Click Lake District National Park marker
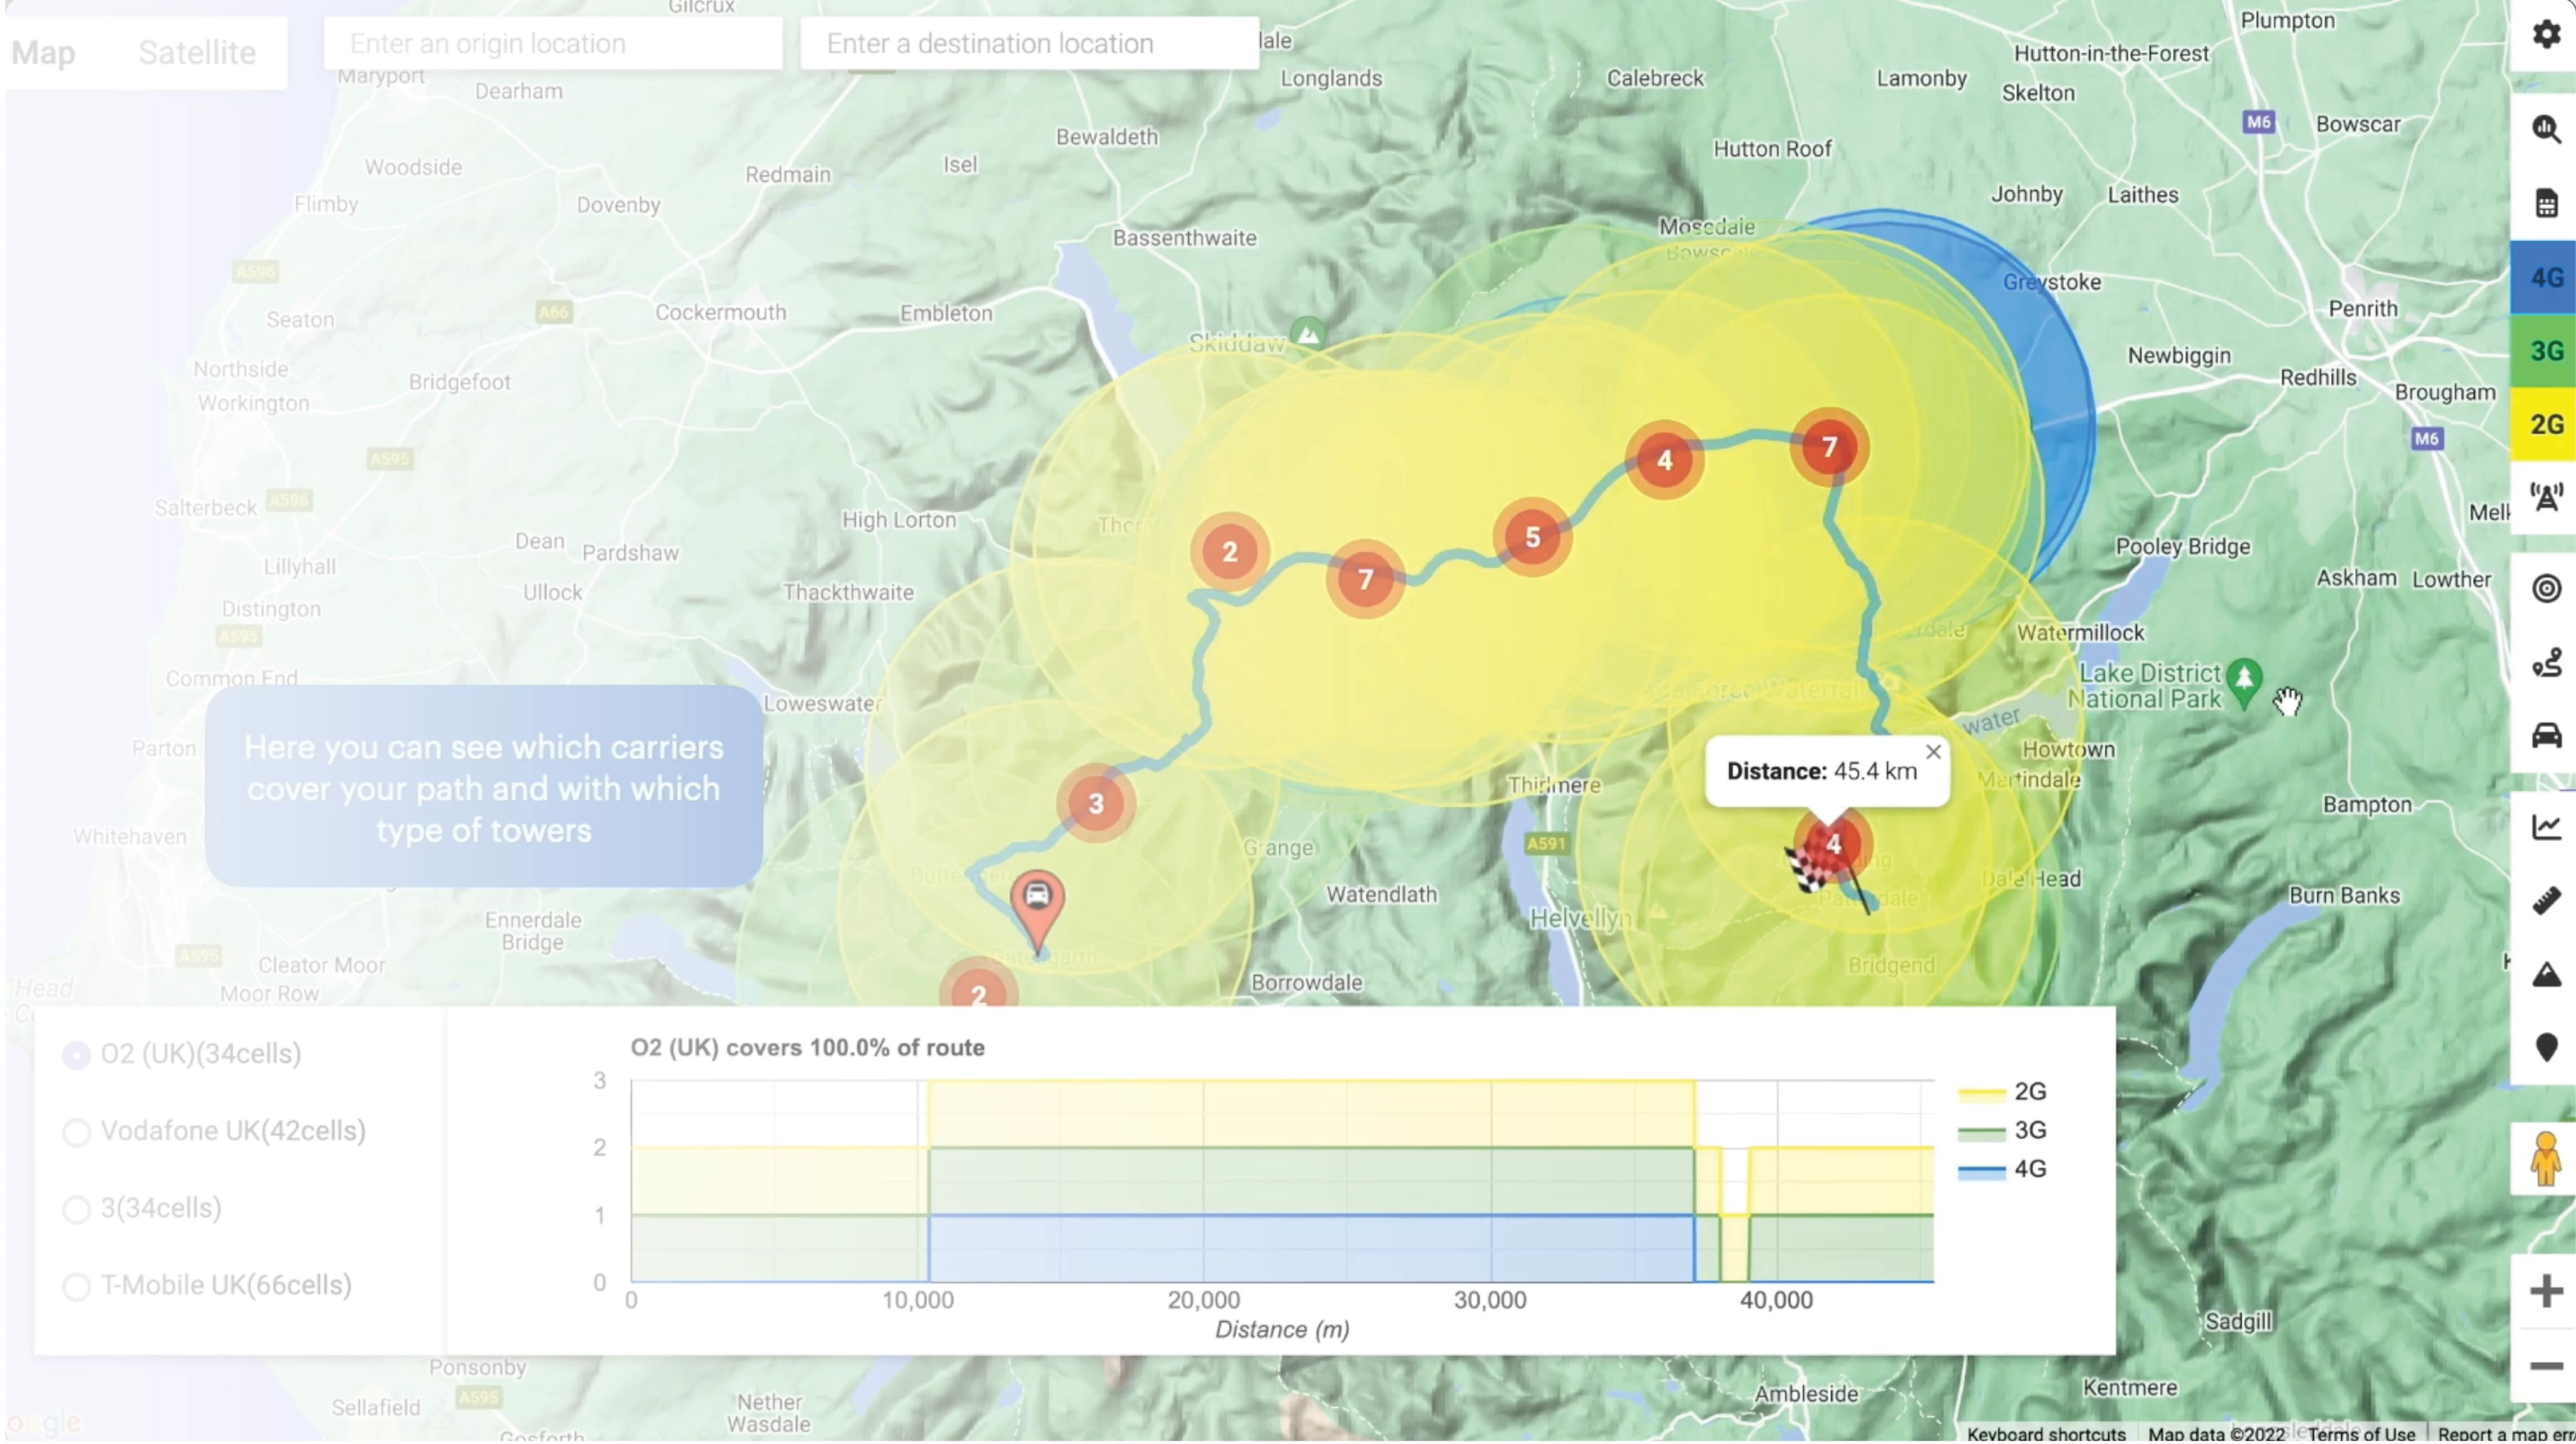Screen dimensions: 2576x1444 (2244, 683)
